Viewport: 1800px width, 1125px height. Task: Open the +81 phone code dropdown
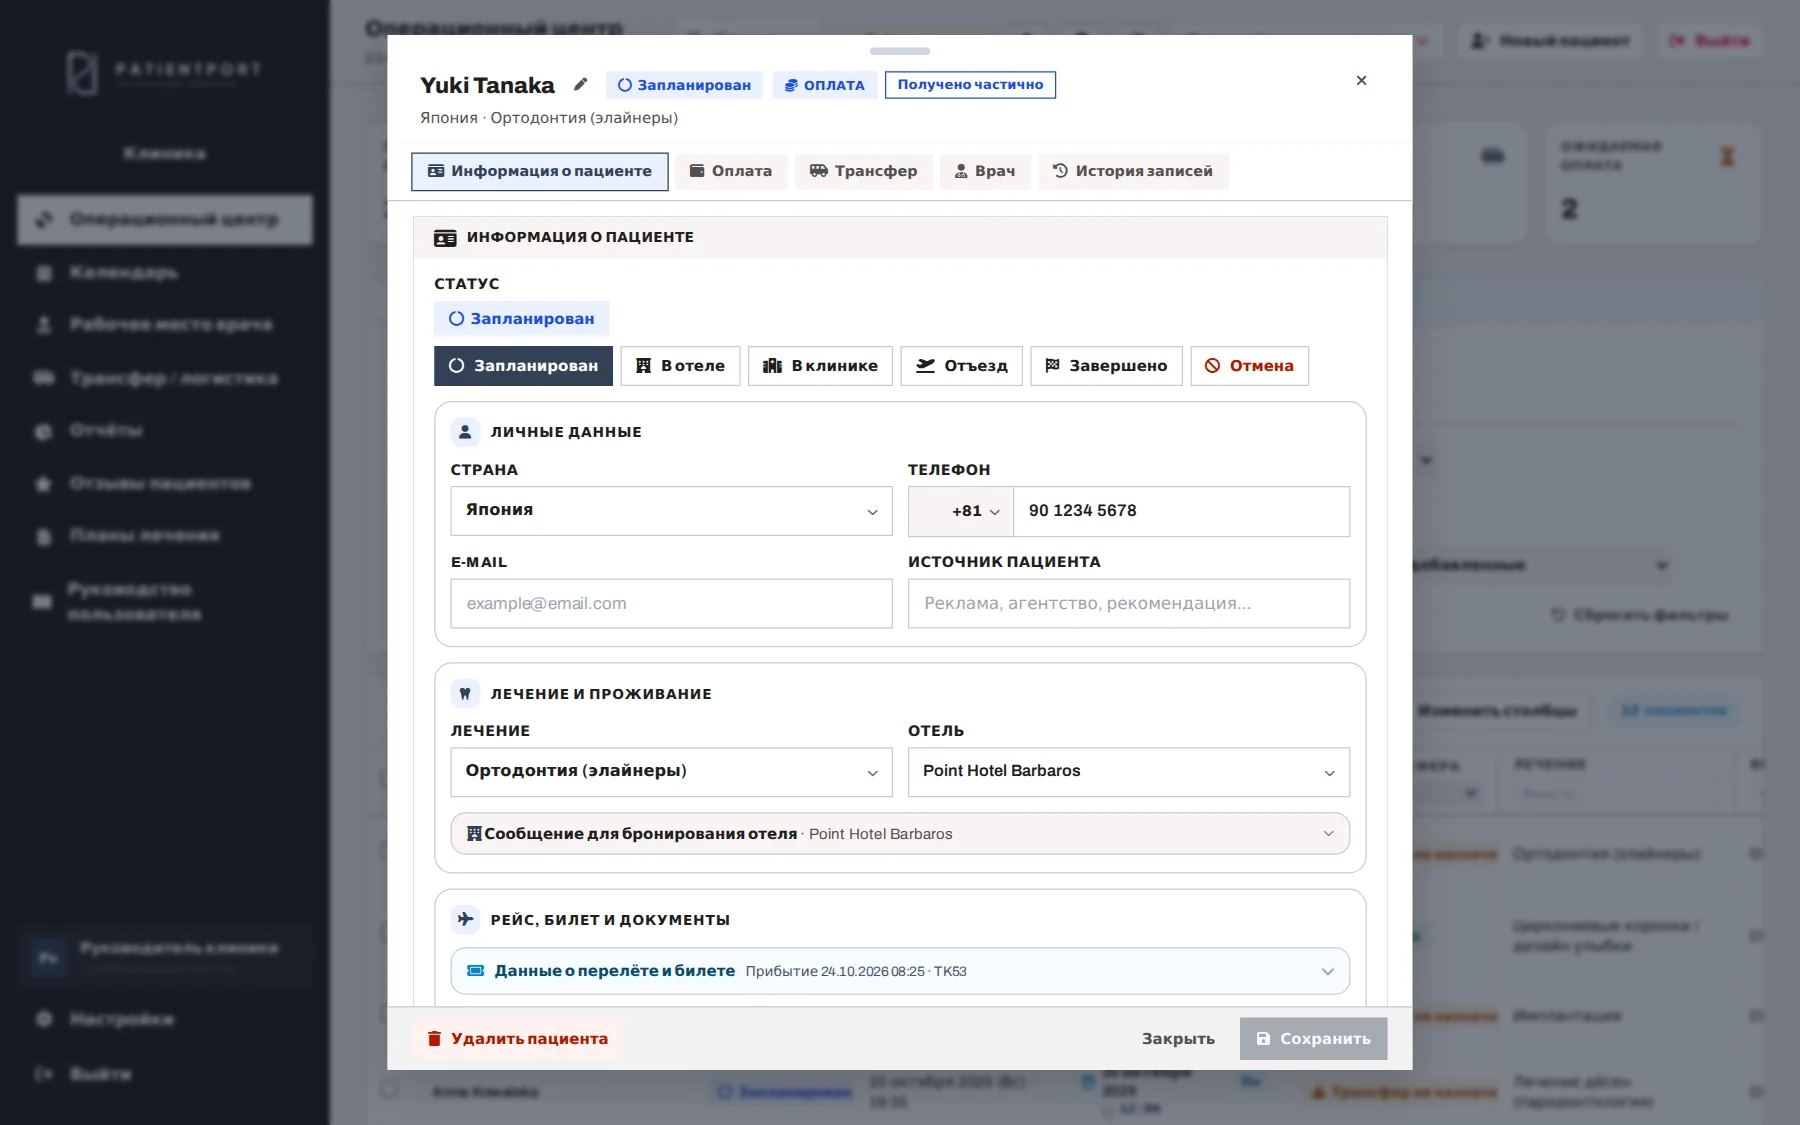coord(961,511)
